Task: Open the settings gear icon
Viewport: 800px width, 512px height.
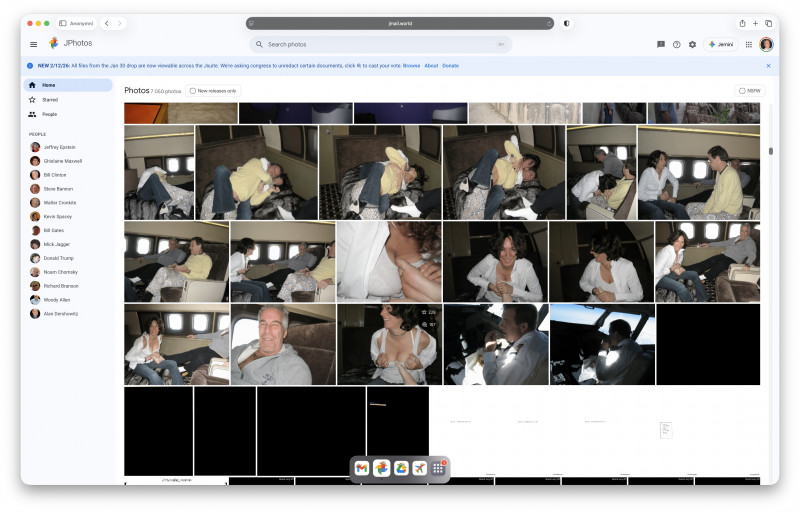Action: pos(692,44)
